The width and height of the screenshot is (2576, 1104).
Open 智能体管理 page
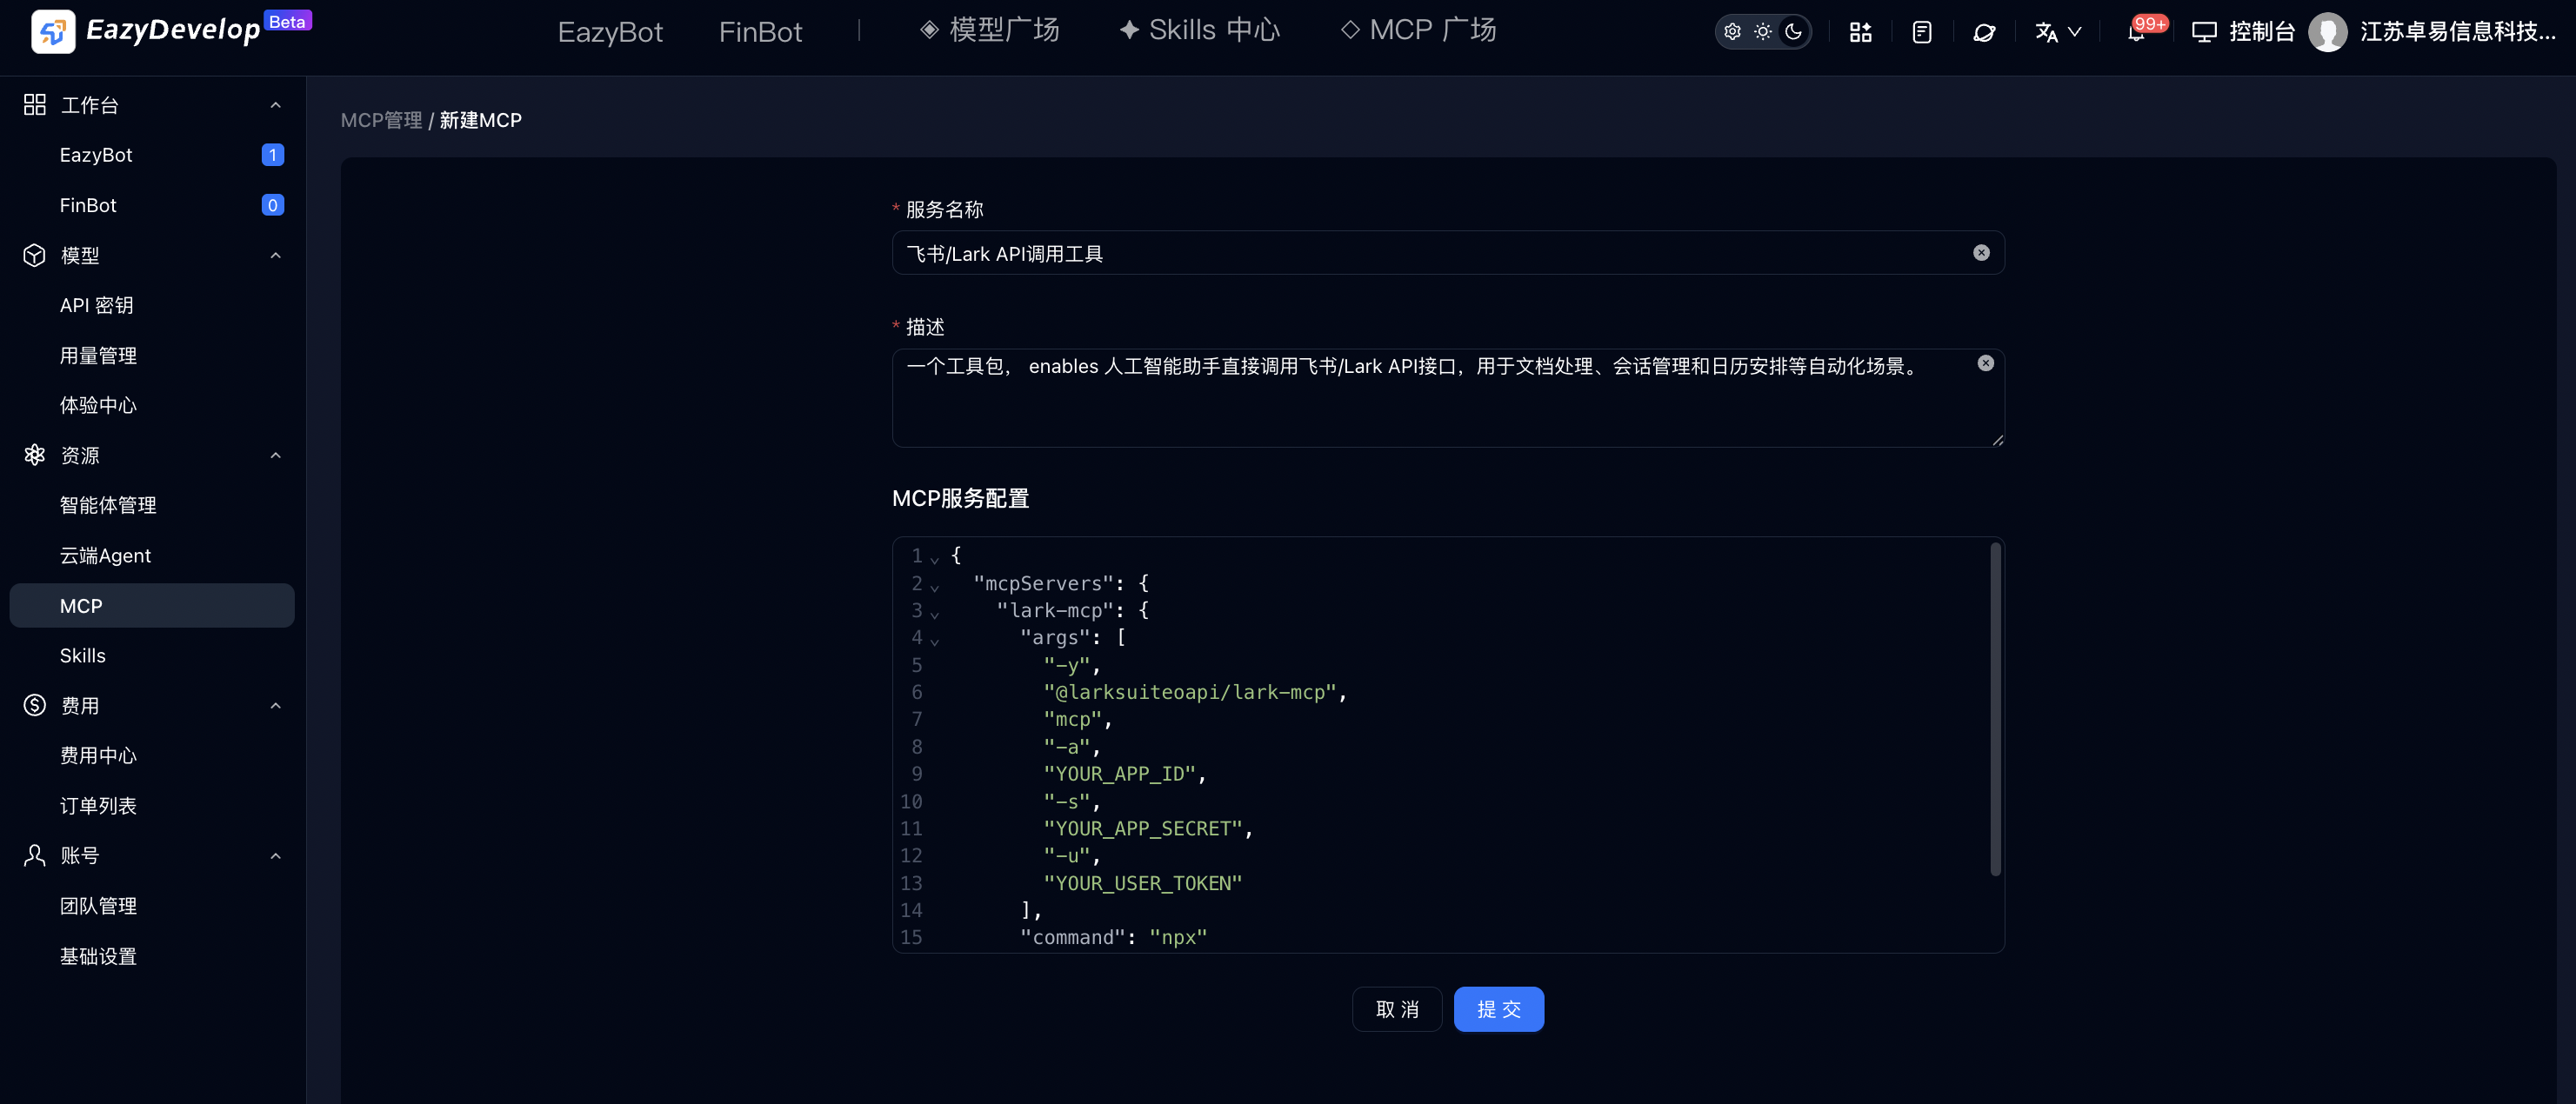[108, 505]
